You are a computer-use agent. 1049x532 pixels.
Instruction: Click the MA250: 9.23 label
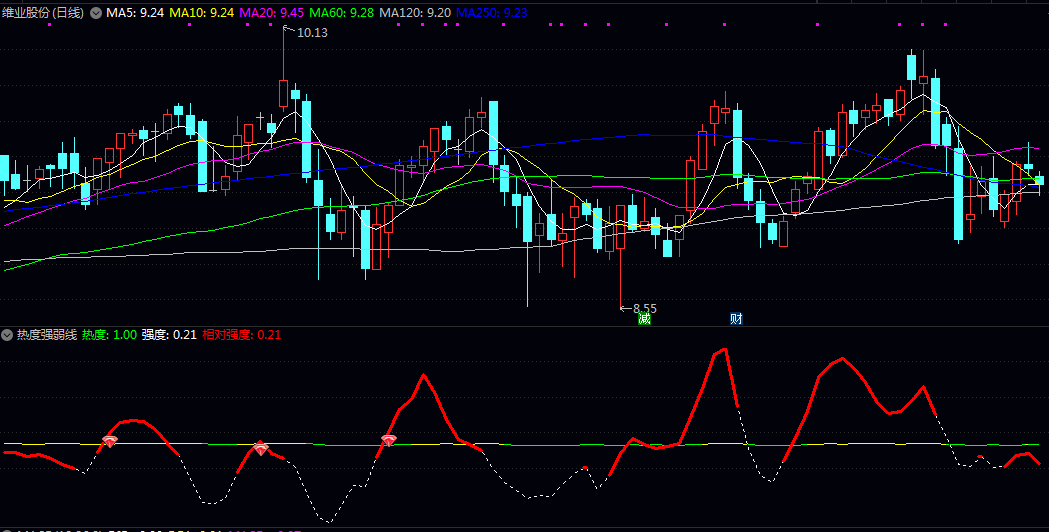pyautogui.click(x=492, y=13)
